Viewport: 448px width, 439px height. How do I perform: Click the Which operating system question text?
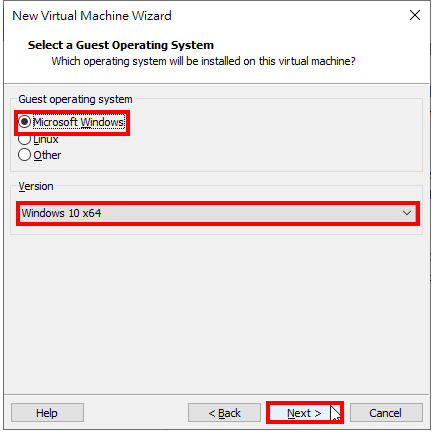pyautogui.click(x=203, y=61)
